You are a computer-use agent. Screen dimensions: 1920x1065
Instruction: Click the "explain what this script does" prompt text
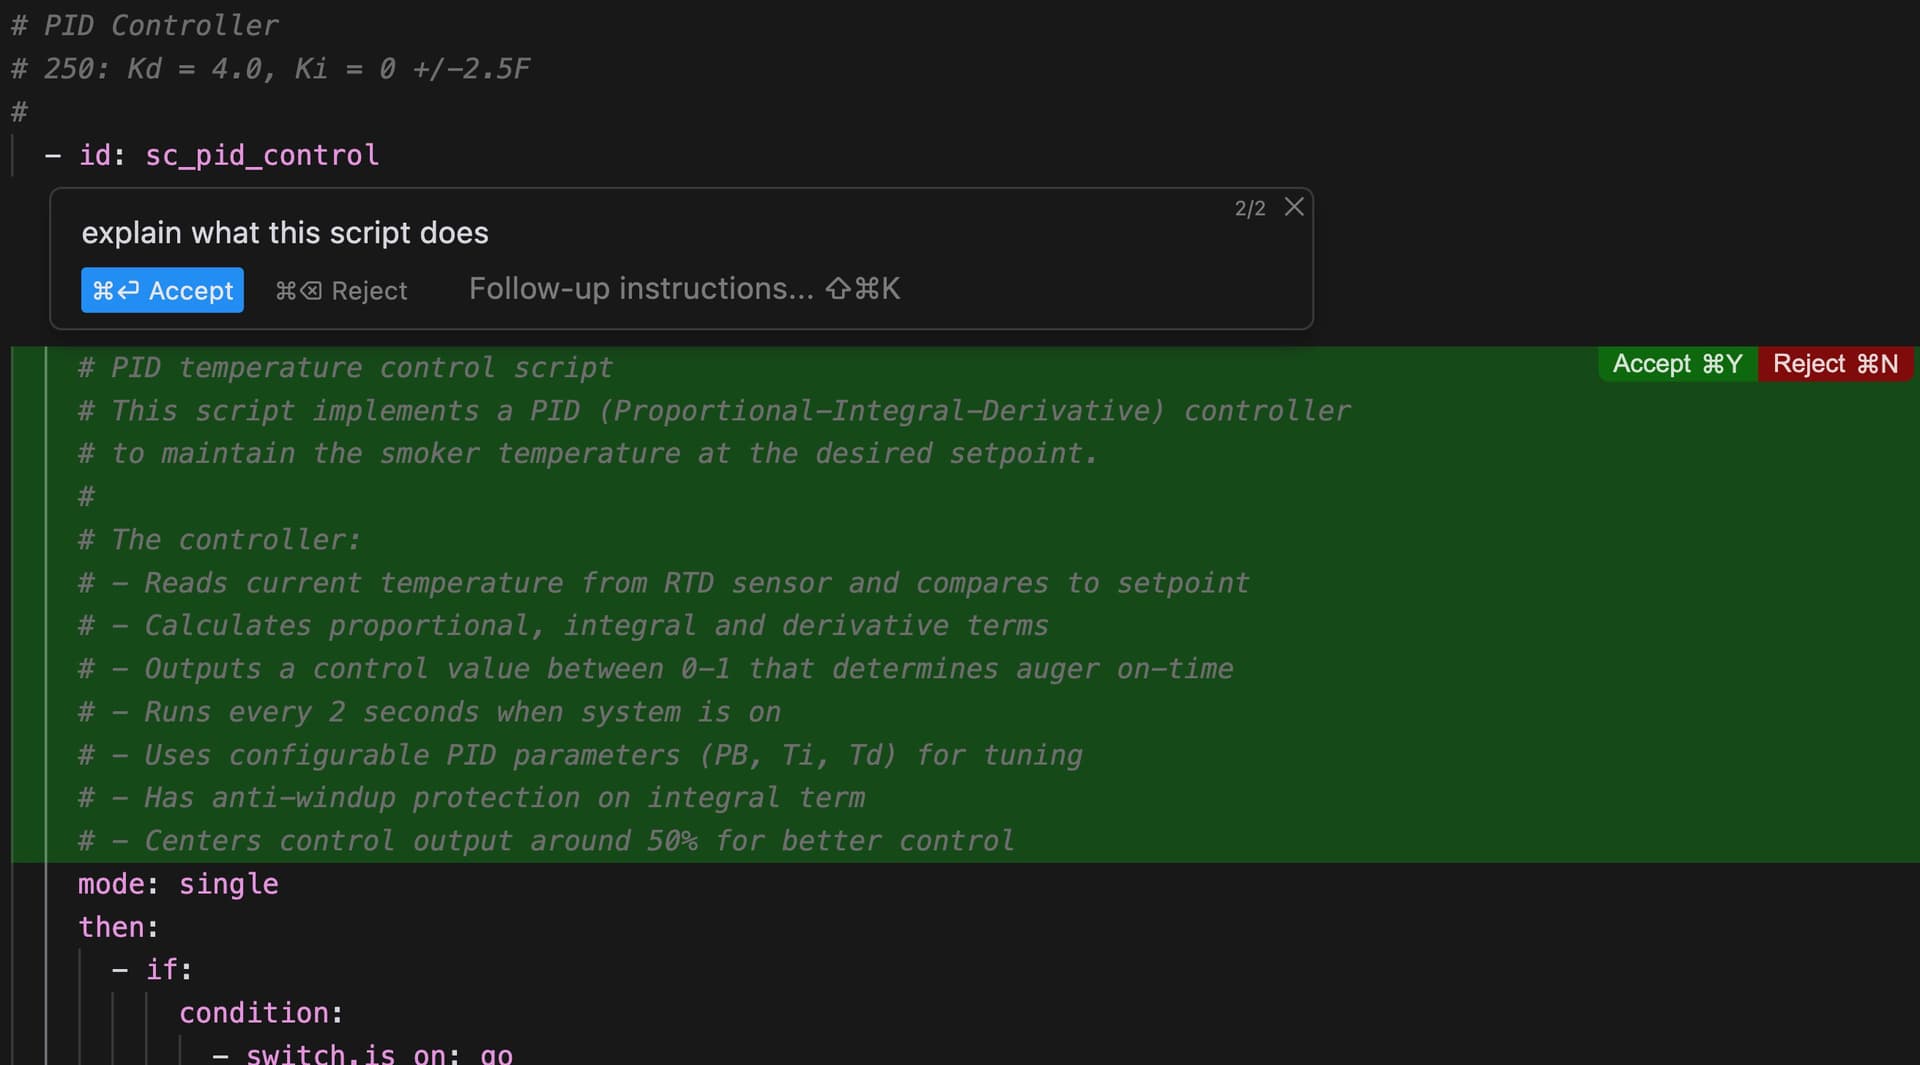click(x=285, y=233)
